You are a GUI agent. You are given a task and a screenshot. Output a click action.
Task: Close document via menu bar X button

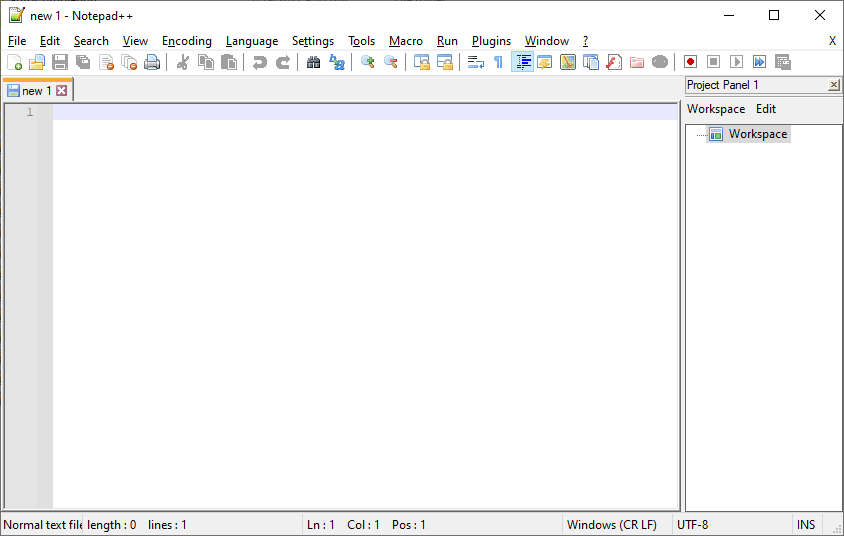(832, 41)
